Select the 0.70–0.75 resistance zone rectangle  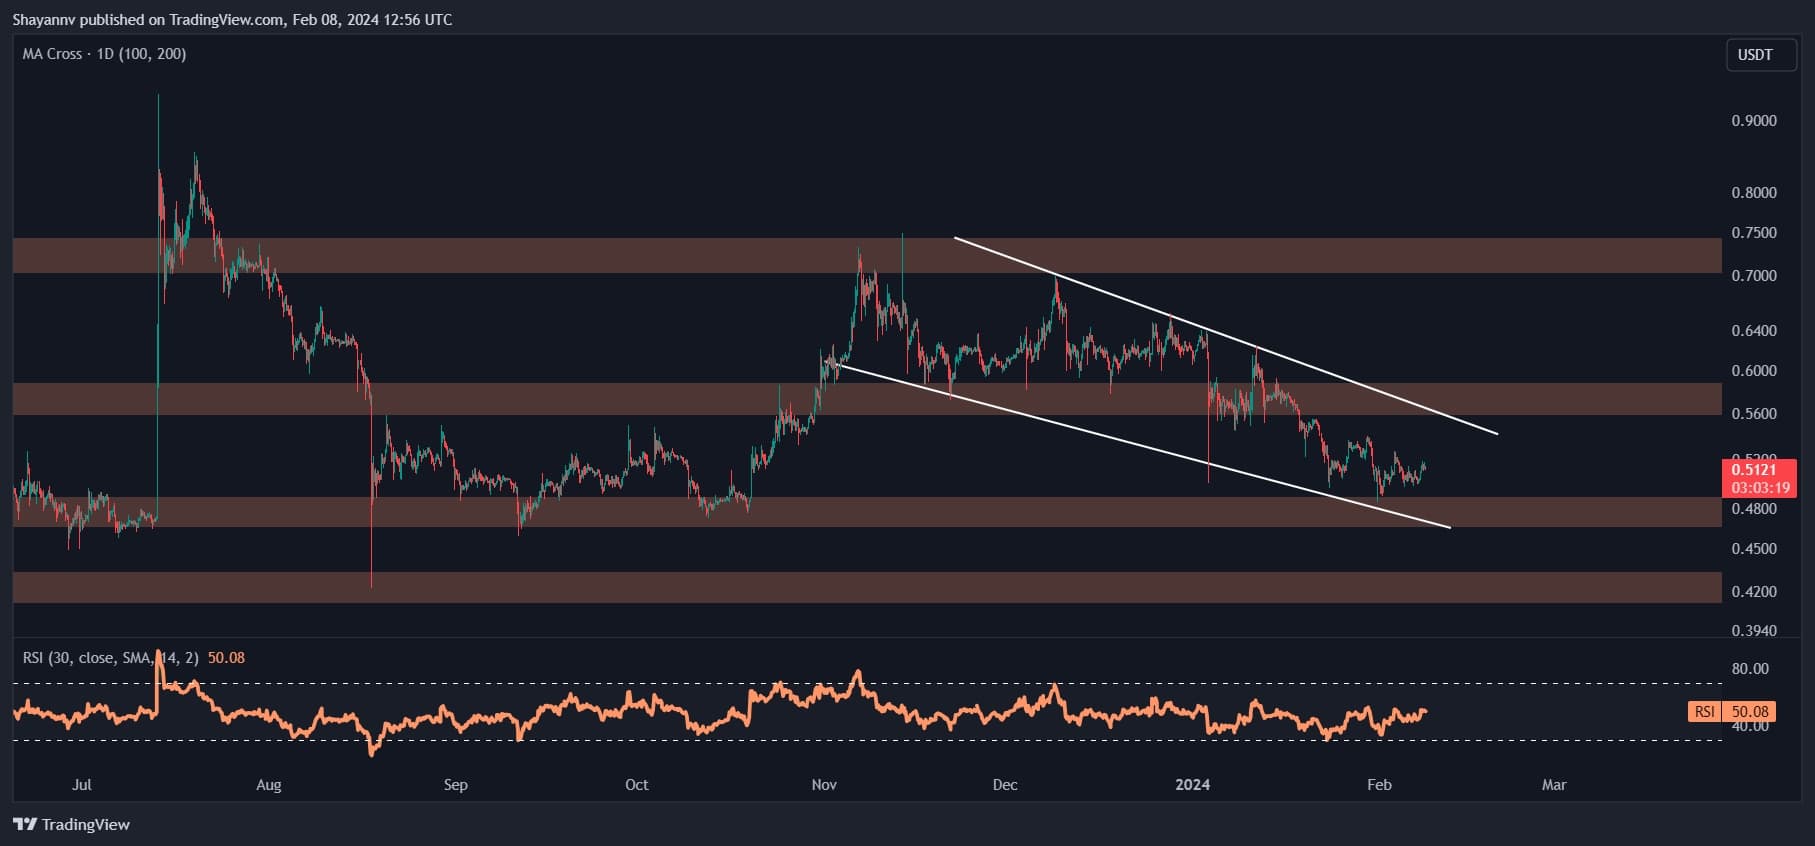[x=867, y=255]
